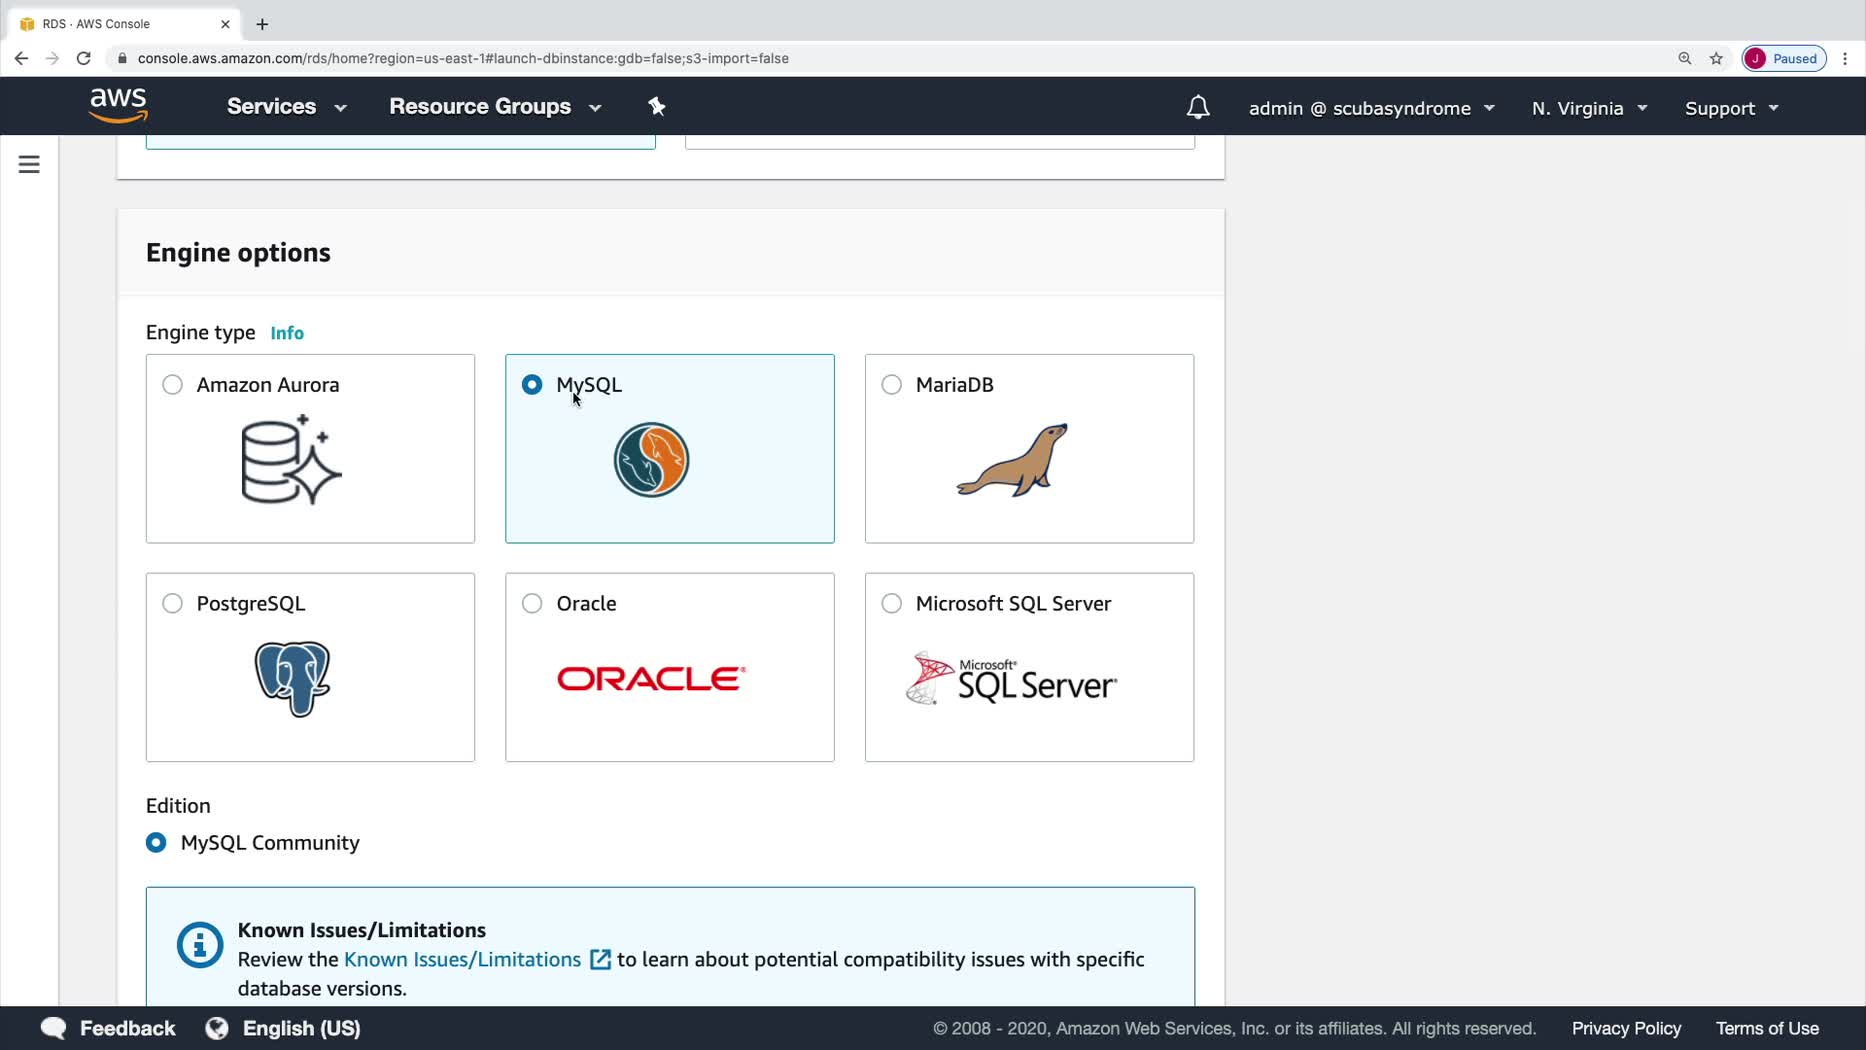Image resolution: width=1866 pixels, height=1050 pixels.
Task: Click the Known Issues/Limitations bold heading
Action: [362, 930]
